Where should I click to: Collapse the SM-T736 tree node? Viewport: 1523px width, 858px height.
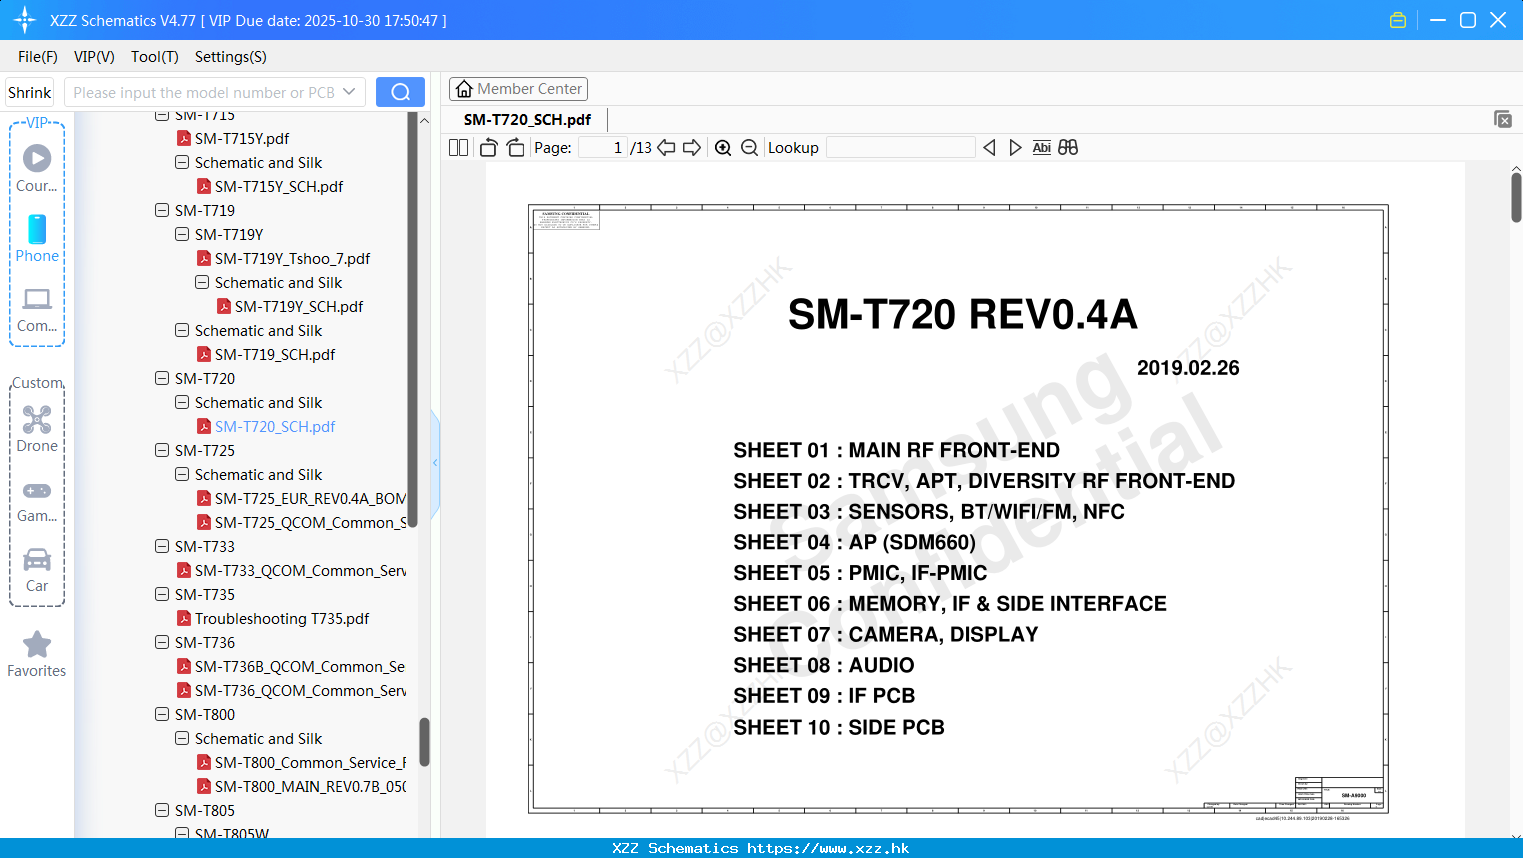162,642
